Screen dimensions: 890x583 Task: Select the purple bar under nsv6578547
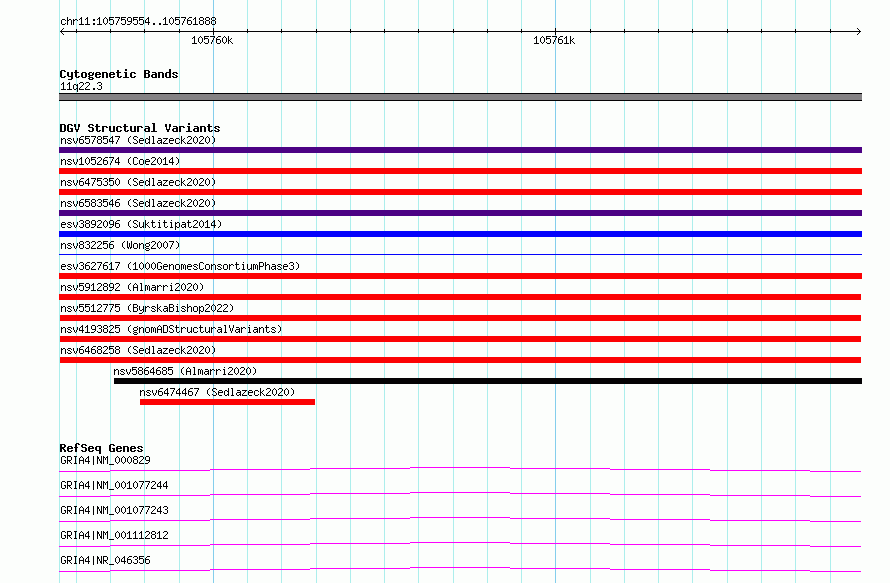coord(460,150)
